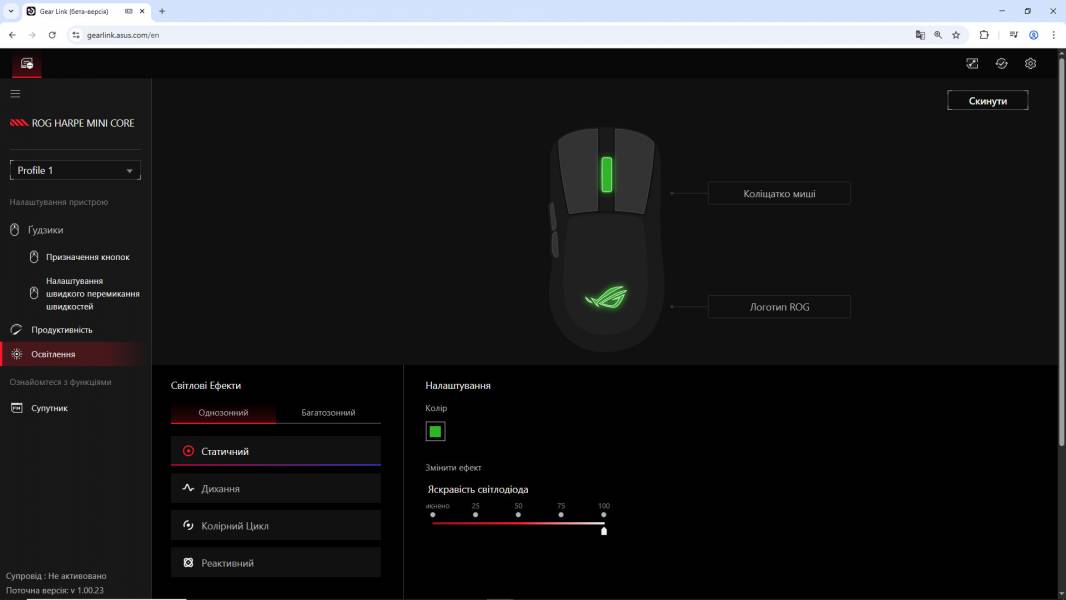Open the green color swatch picker
Viewport: 1066px width, 600px height.
[x=435, y=432]
